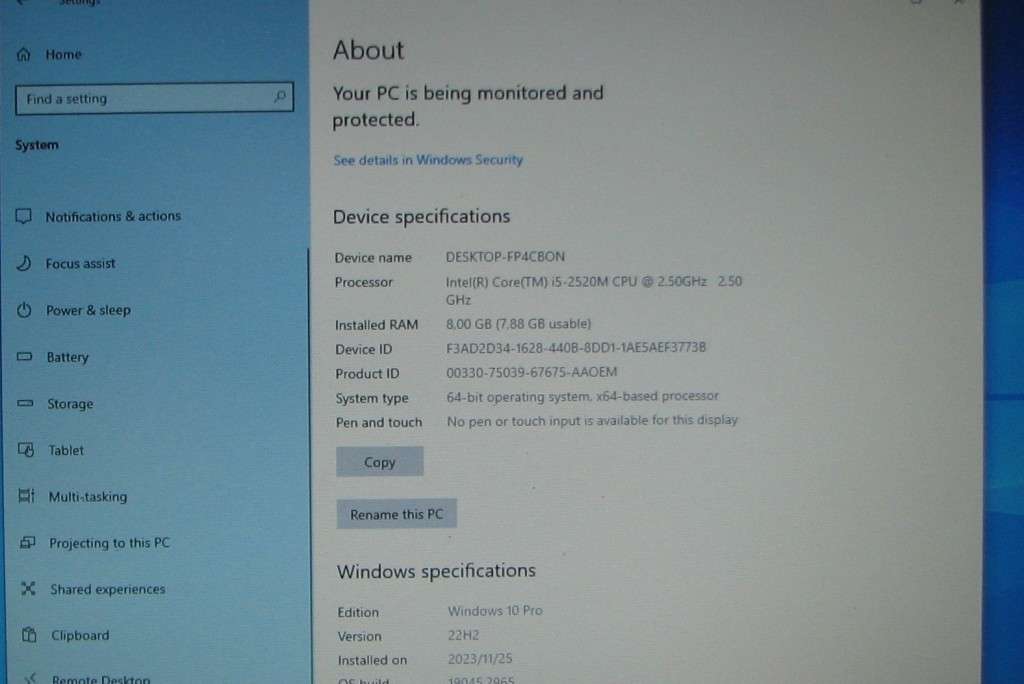Select the Notifications & actions bell icon
The height and width of the screenshot is (684, 1024).
click(x=23, y=215)
